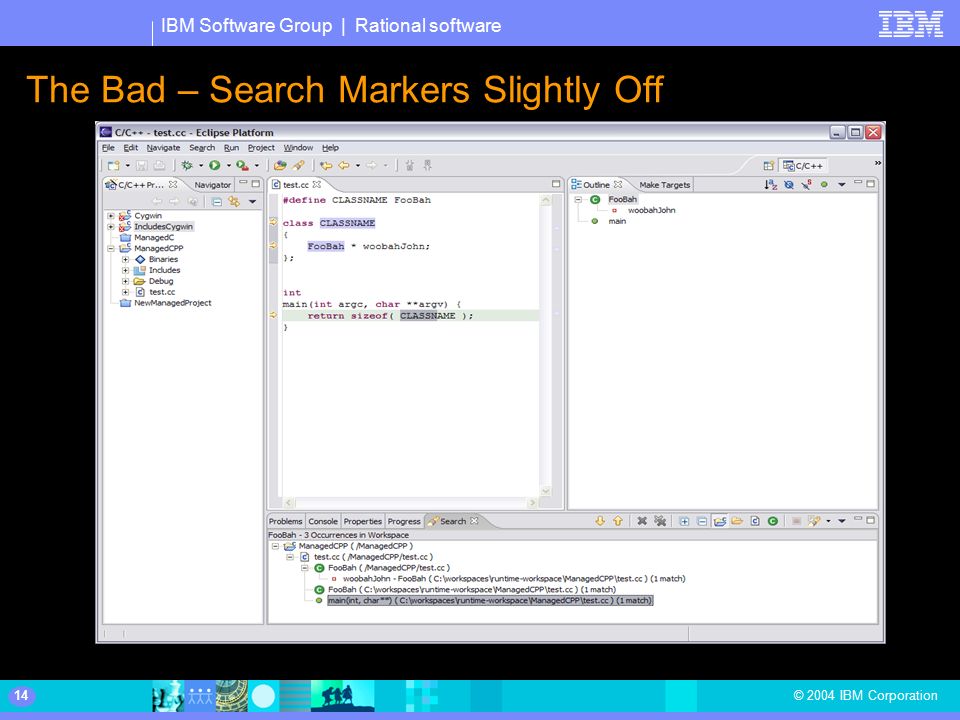Image resolution: width=960 pixels, height=720 pixels.
Task: Switch to the Properties tab
Action: click(x=362, y=522)
